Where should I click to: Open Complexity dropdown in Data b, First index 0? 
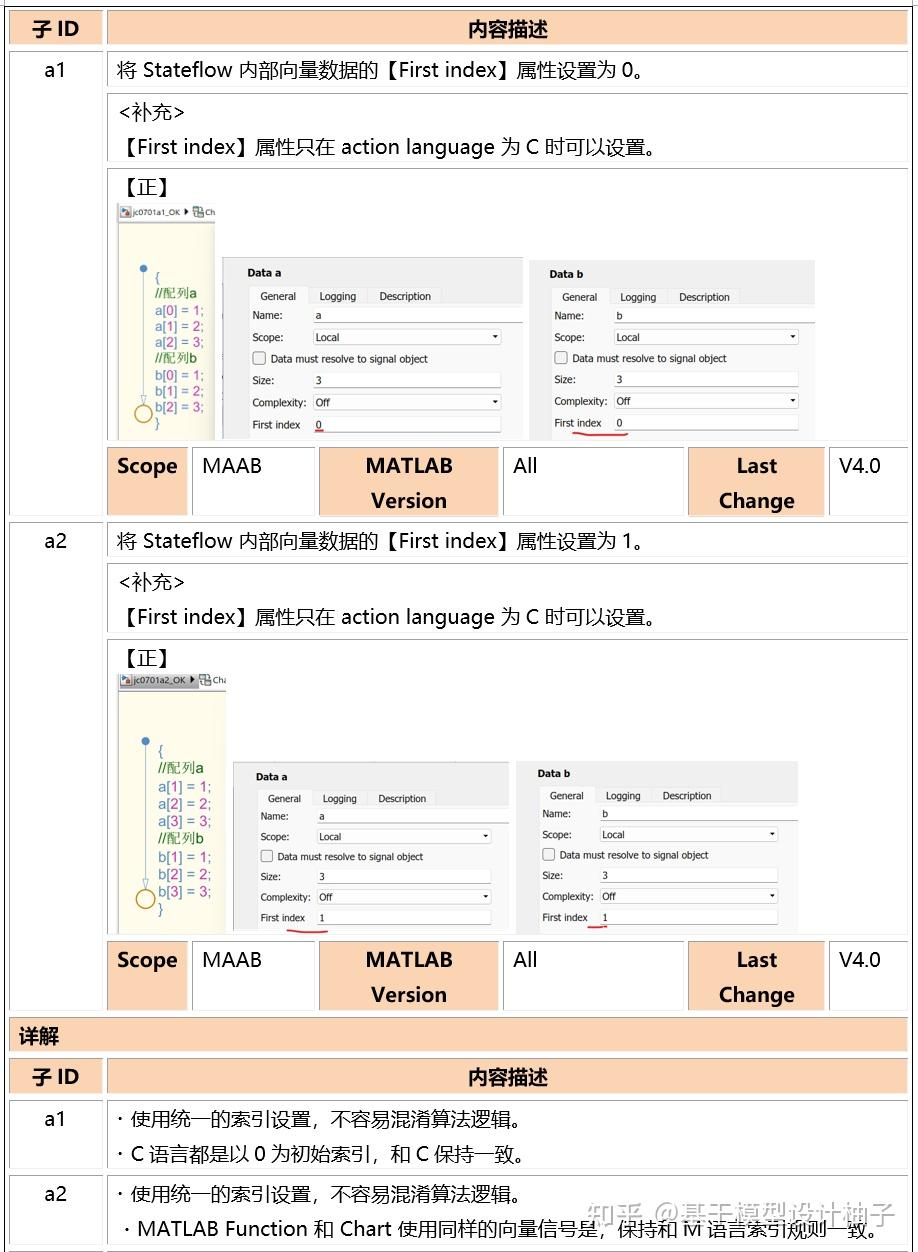click(706, 401)
